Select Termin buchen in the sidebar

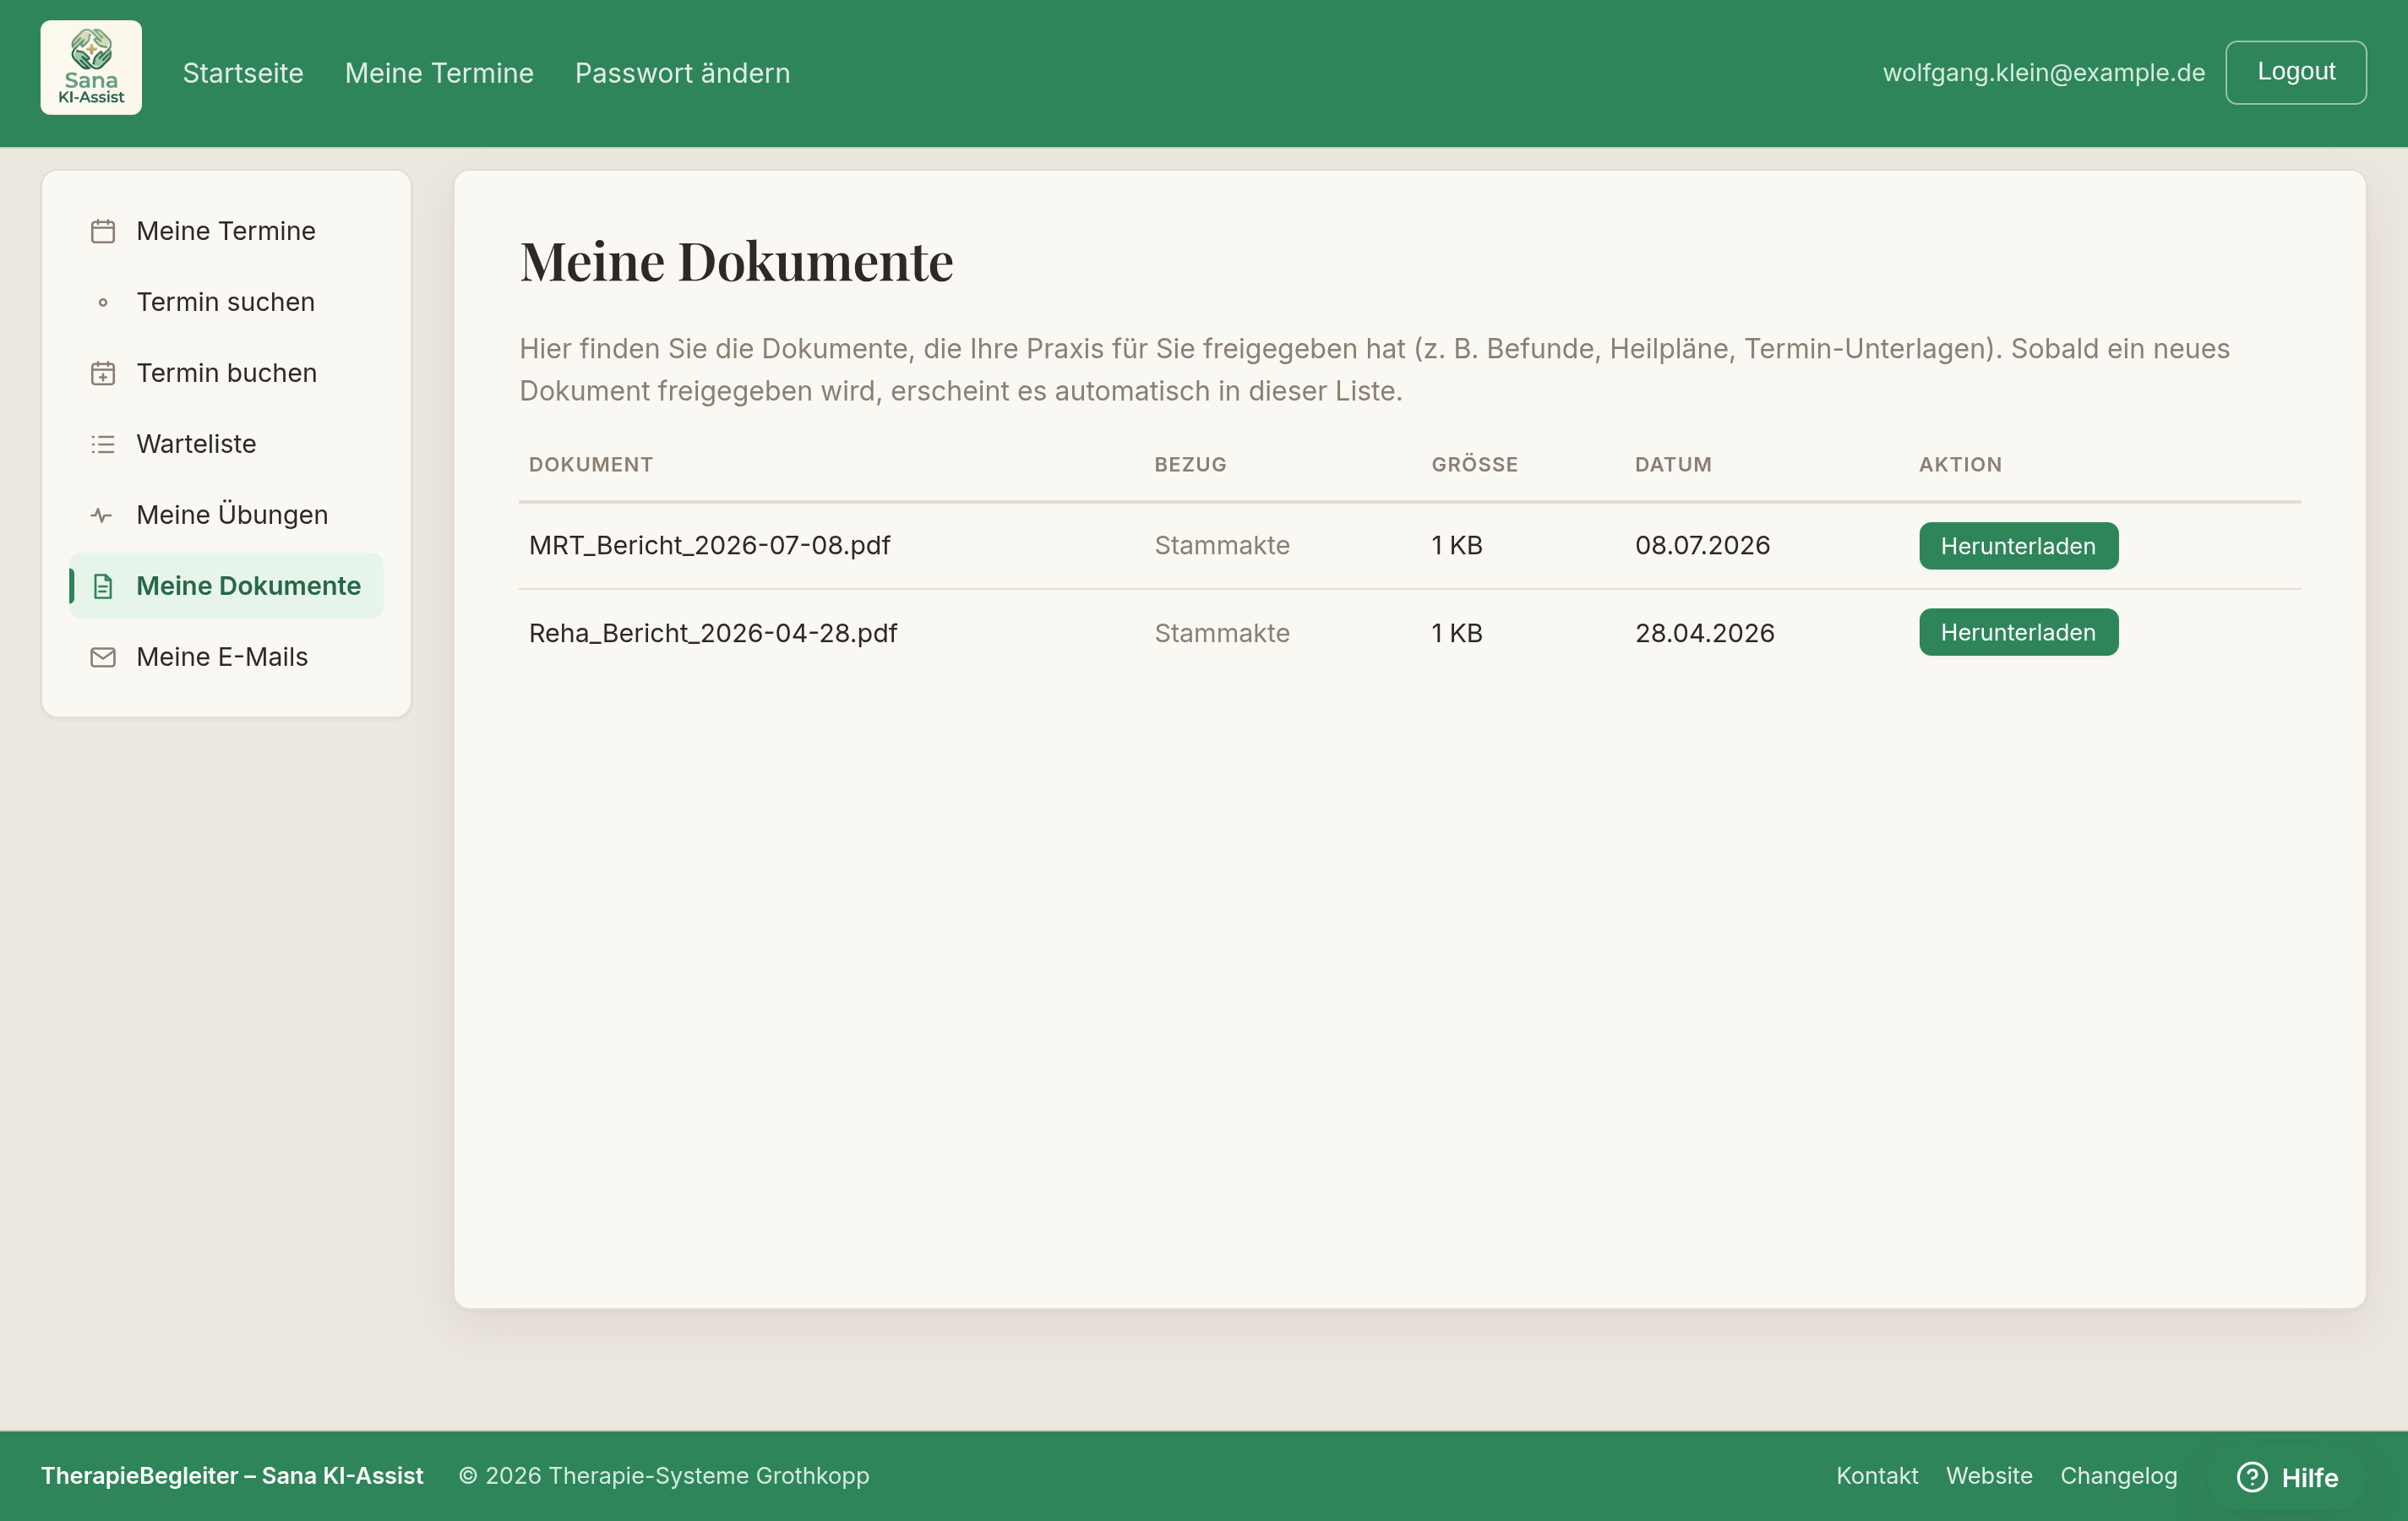tap(226, 373)
